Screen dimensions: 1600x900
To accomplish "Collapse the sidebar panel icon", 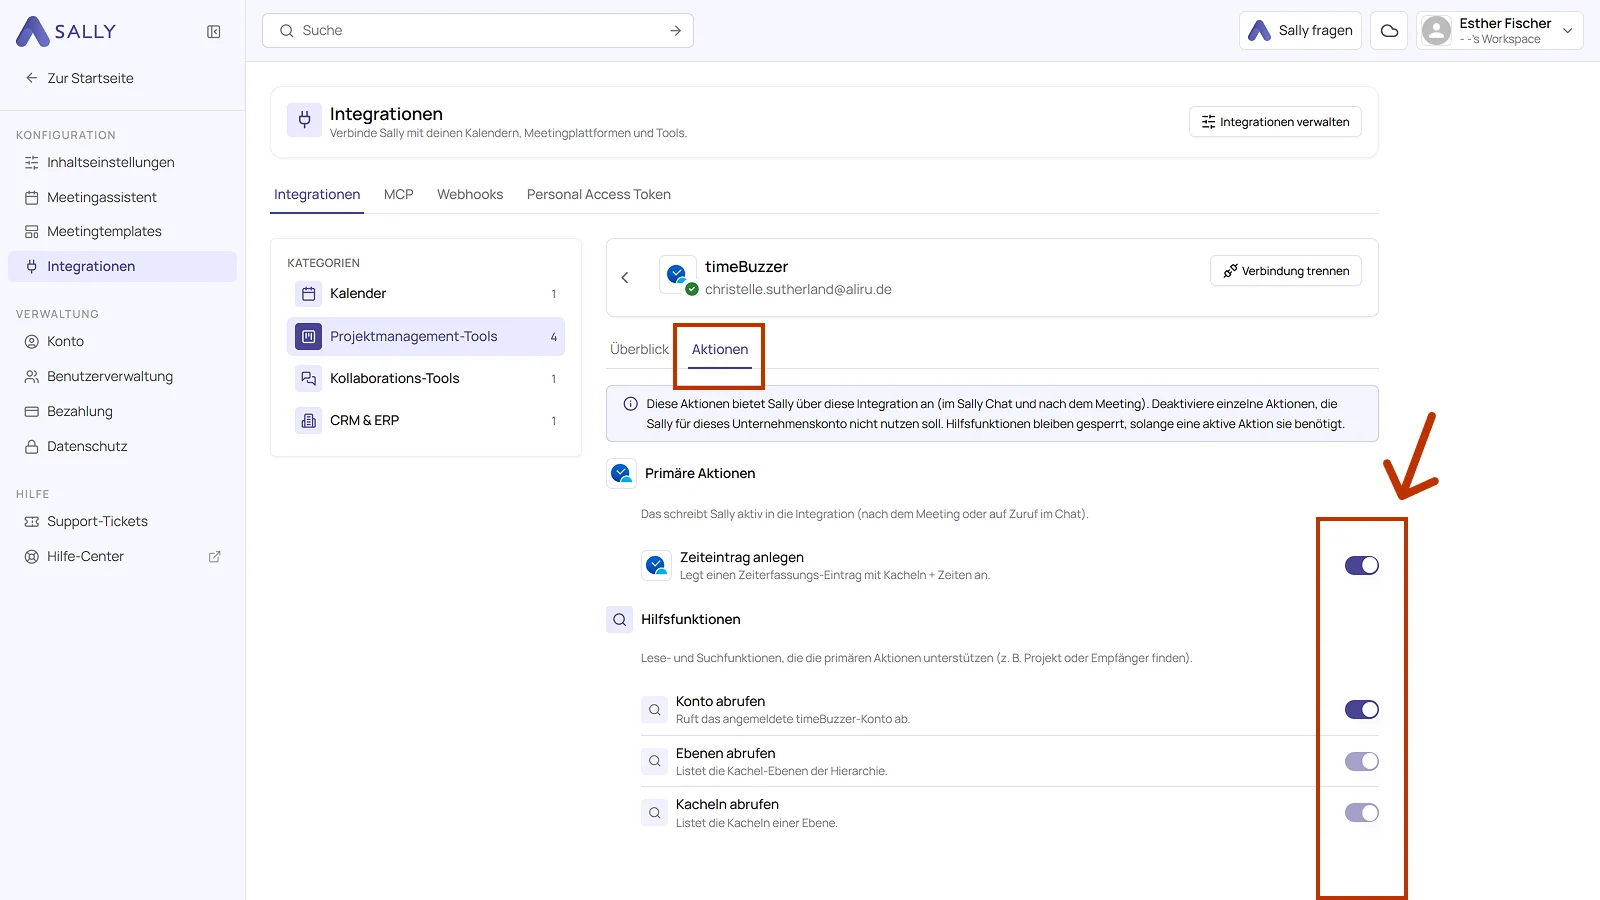I will (x=214, y=32).
